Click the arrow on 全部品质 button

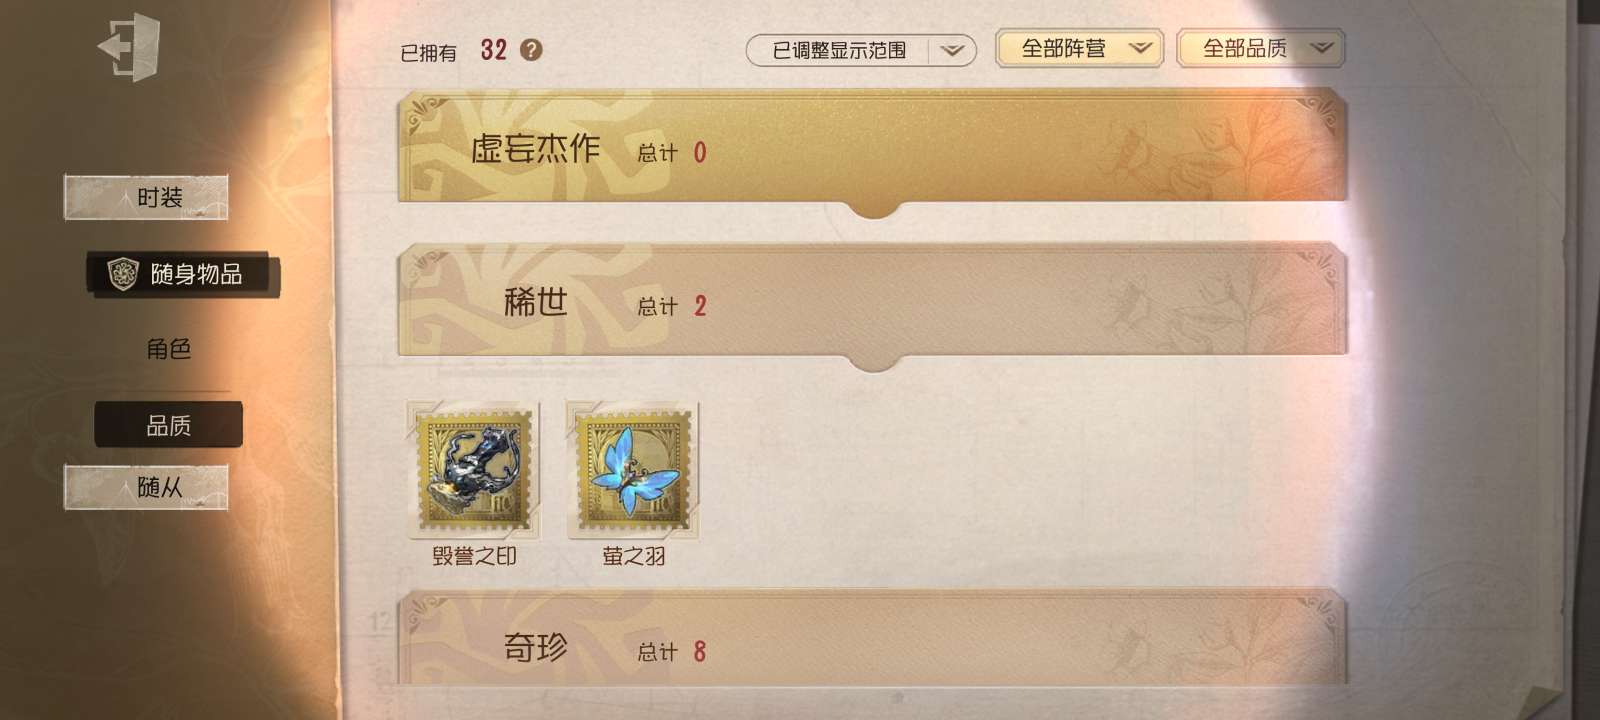(1322, 48)
